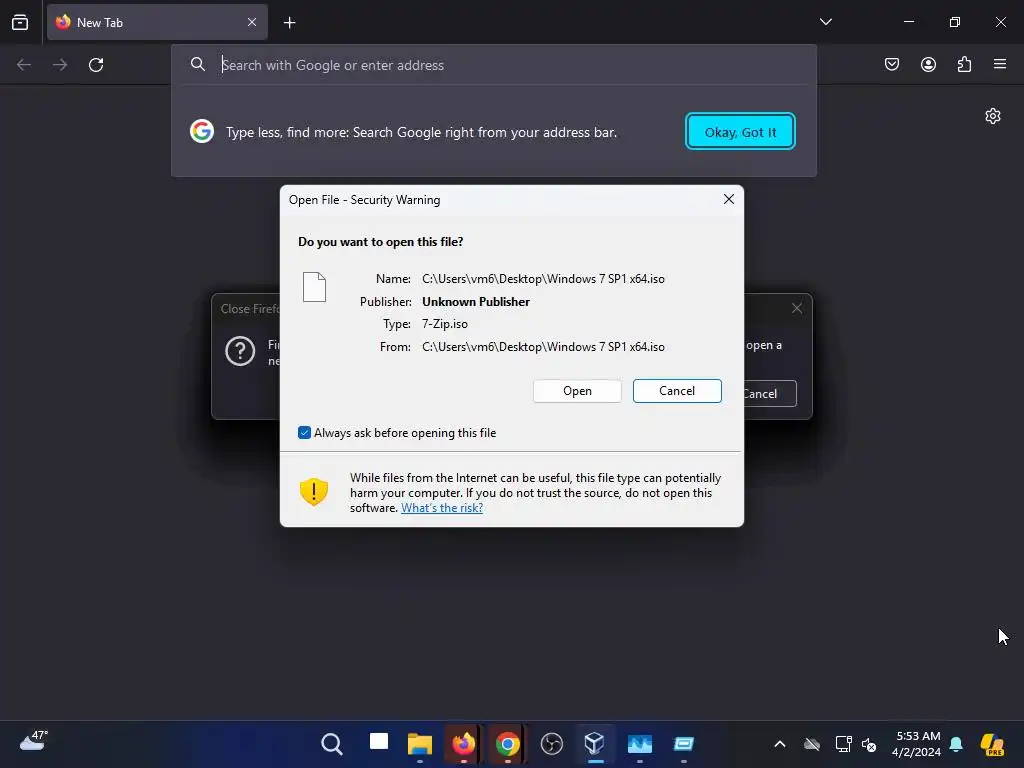Open the What's the risk? link
Image resolution: width=1024 pixels, height=768 pixels.
(x=442, y=508)
